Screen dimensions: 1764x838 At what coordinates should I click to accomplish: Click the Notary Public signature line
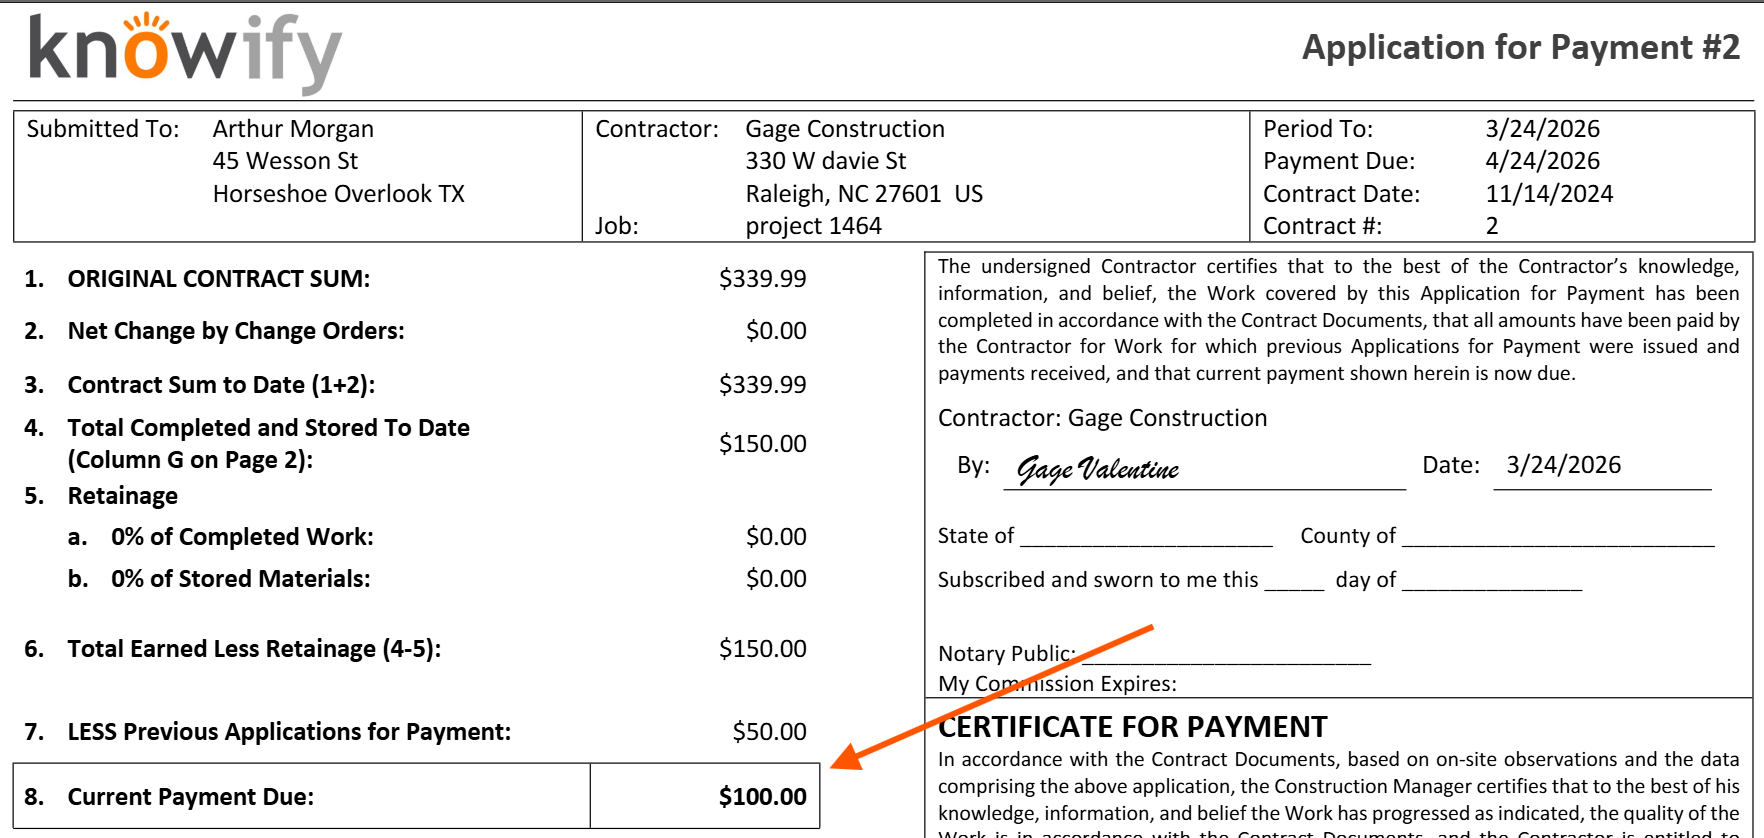pyautogui.click(x=1226, y=657)
